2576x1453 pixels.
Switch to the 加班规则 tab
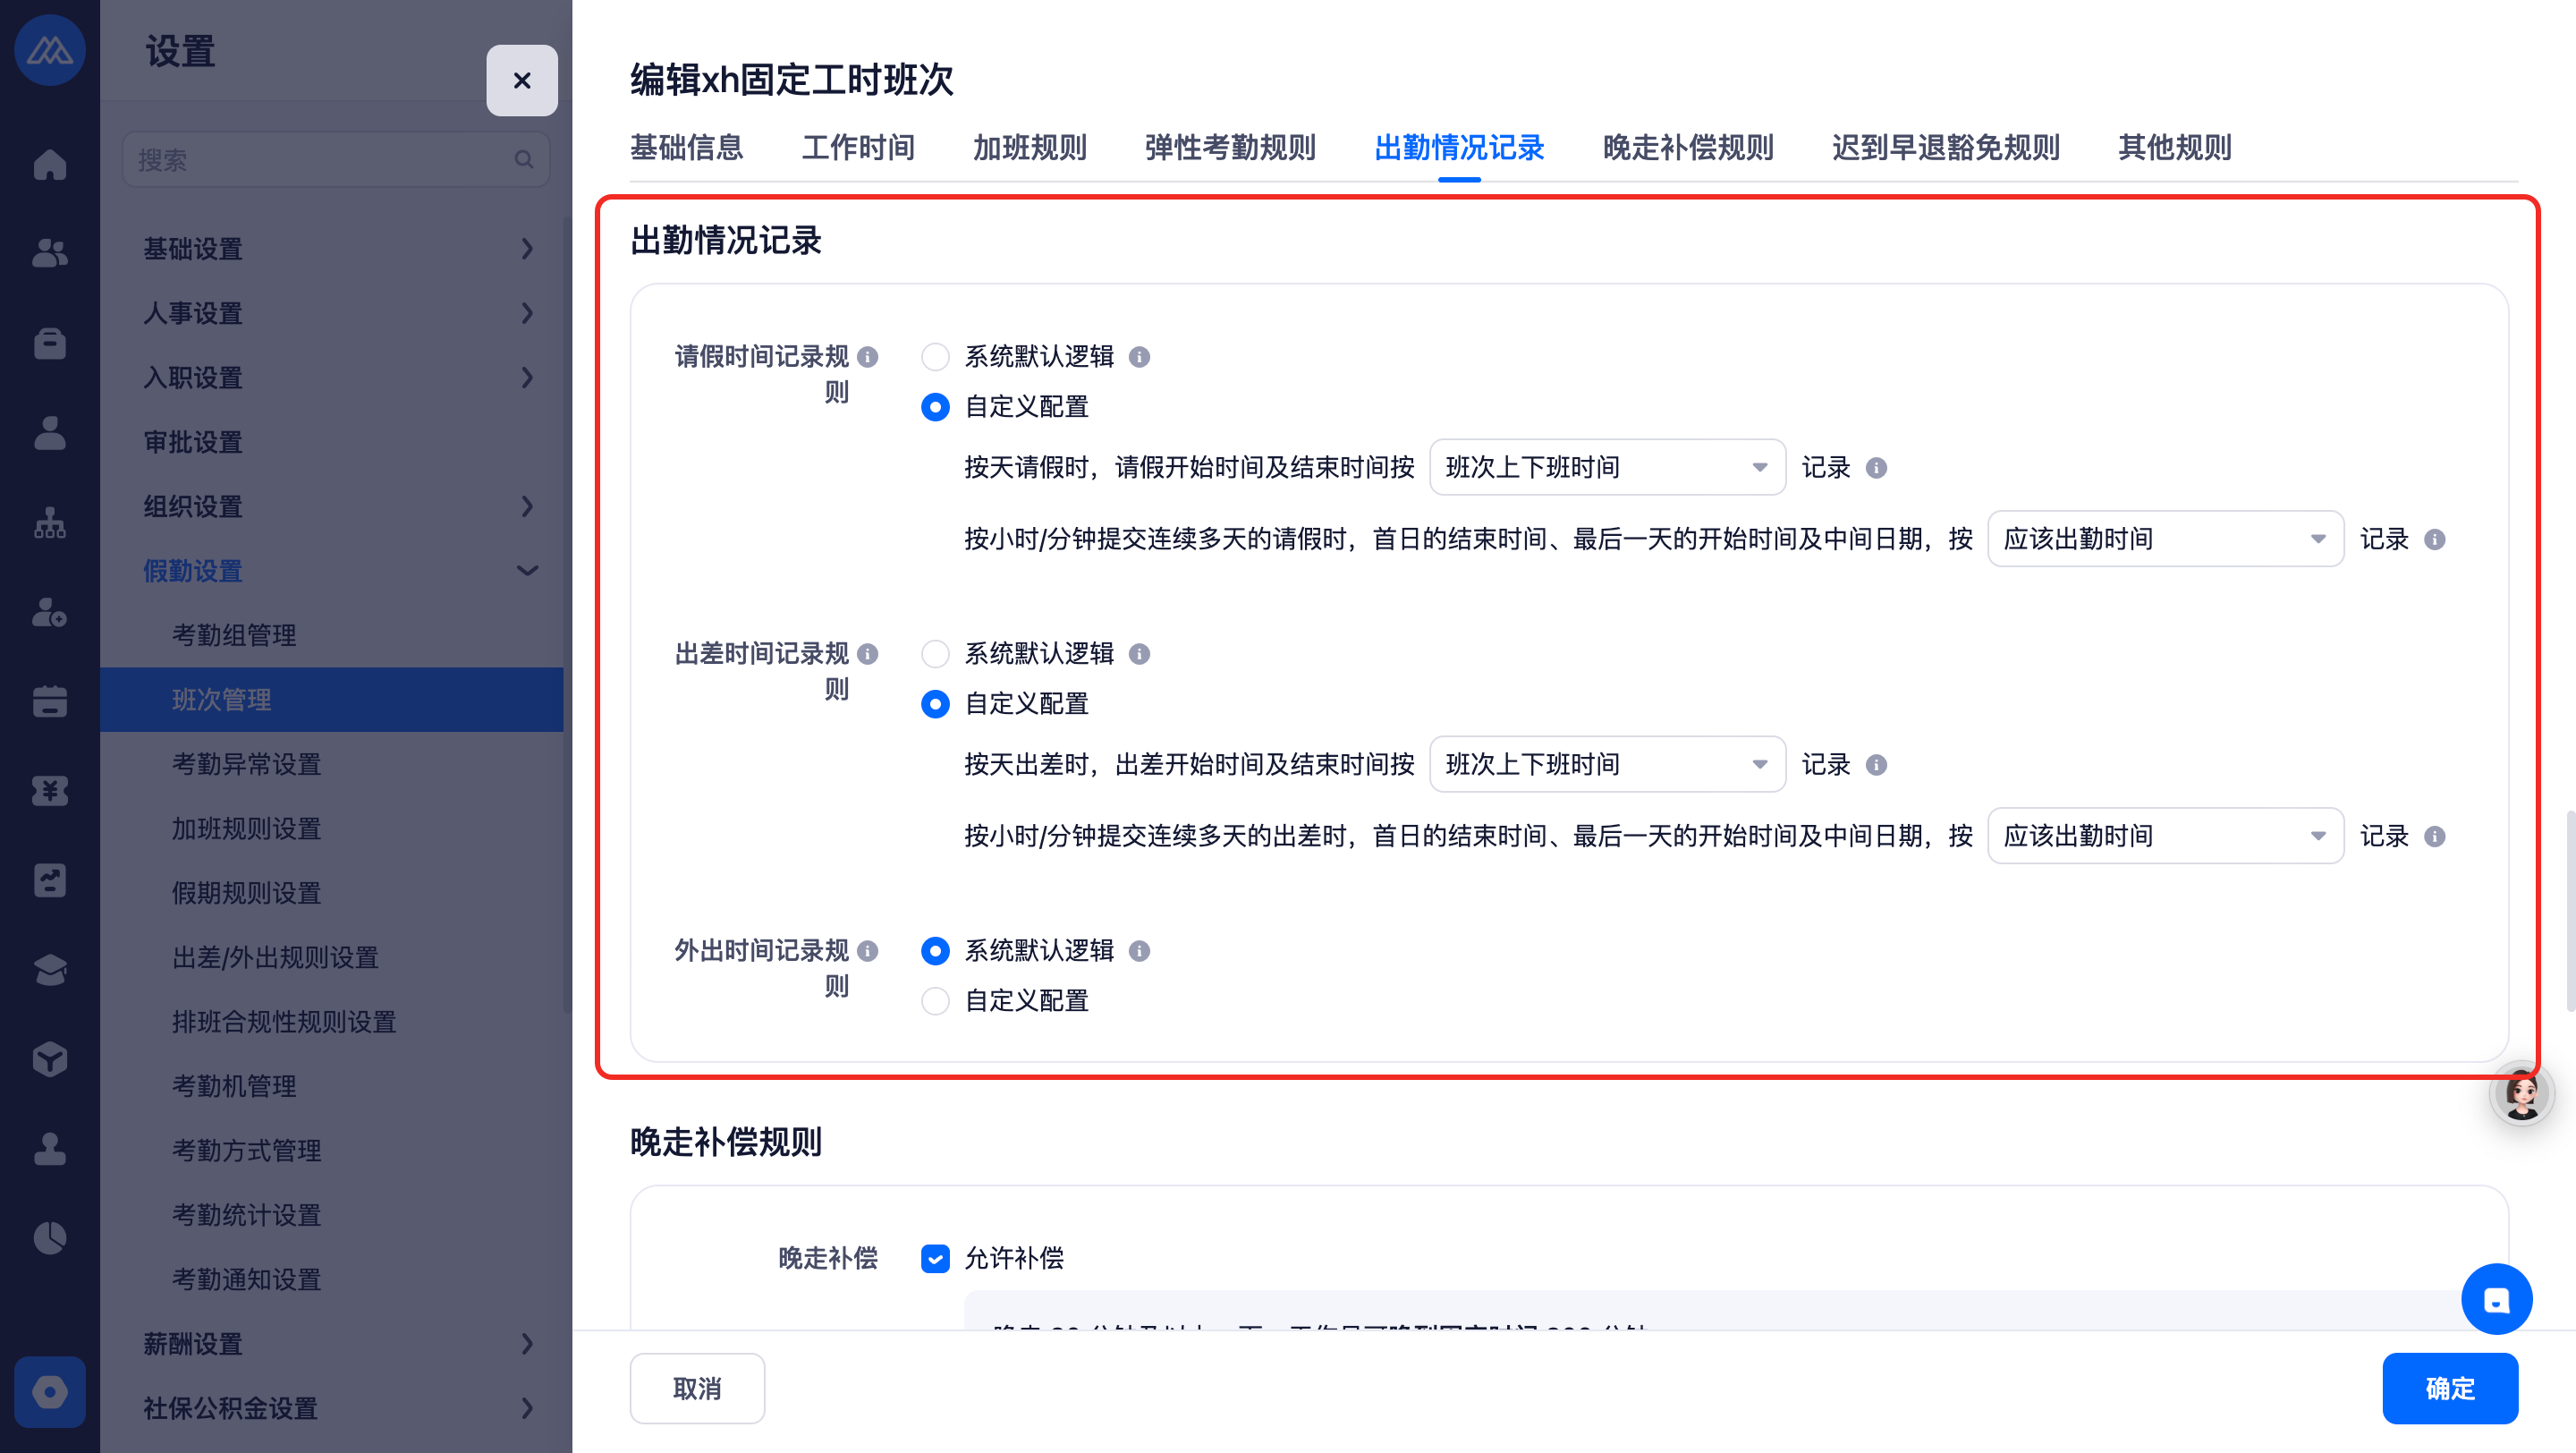click(x=1029, y=148)
